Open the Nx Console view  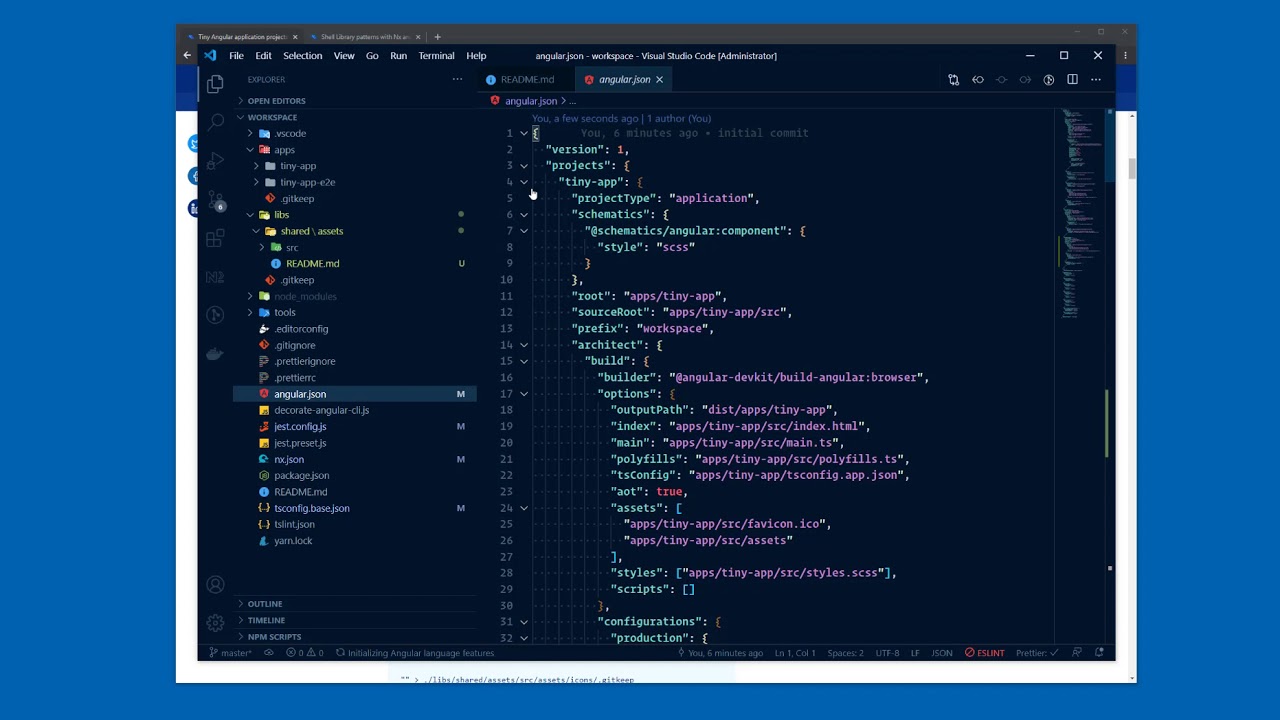(215, 277)
